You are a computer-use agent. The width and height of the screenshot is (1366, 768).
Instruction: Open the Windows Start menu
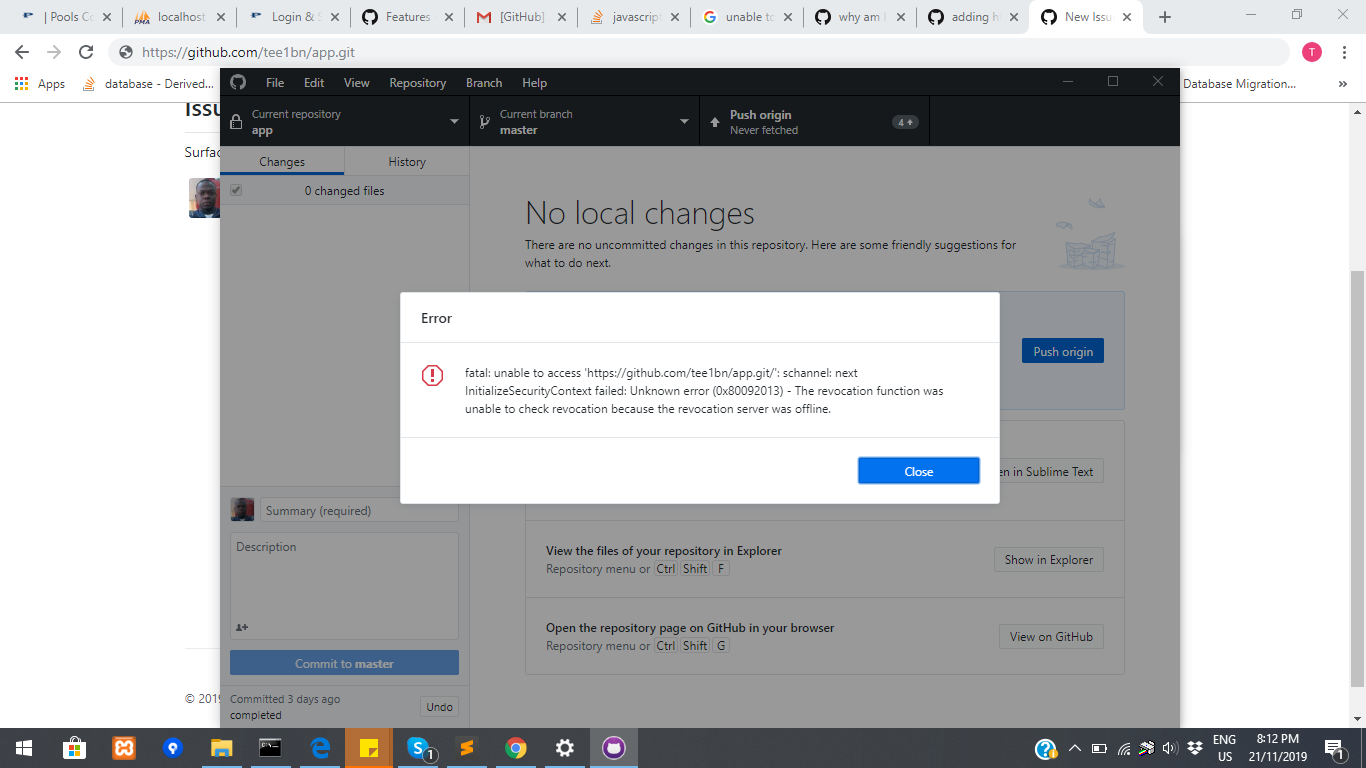pyautogui.click(x=22, y=747)
